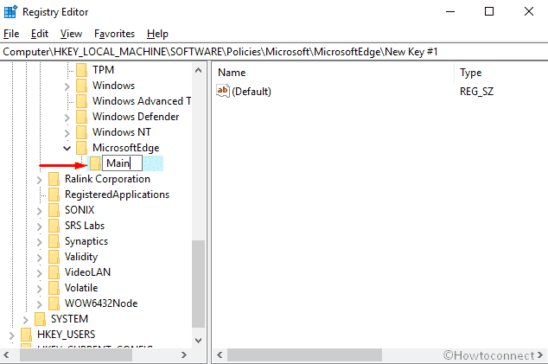Expand the Windows Defender key
548x364 pixels.
click(x=67, y=117)
